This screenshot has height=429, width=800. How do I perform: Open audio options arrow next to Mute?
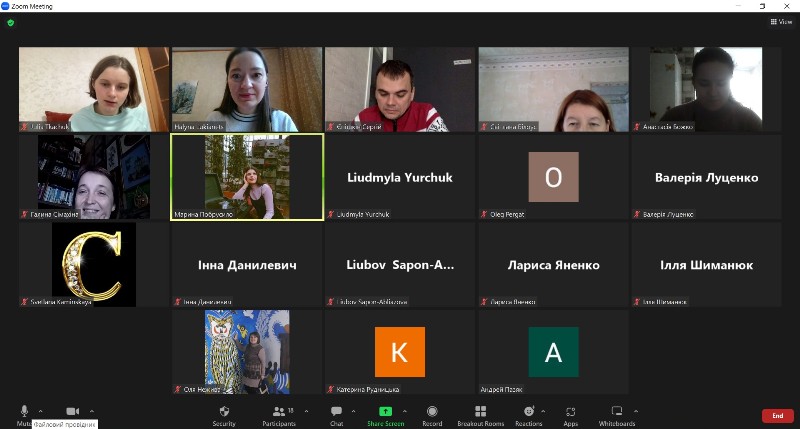[40, 411]
